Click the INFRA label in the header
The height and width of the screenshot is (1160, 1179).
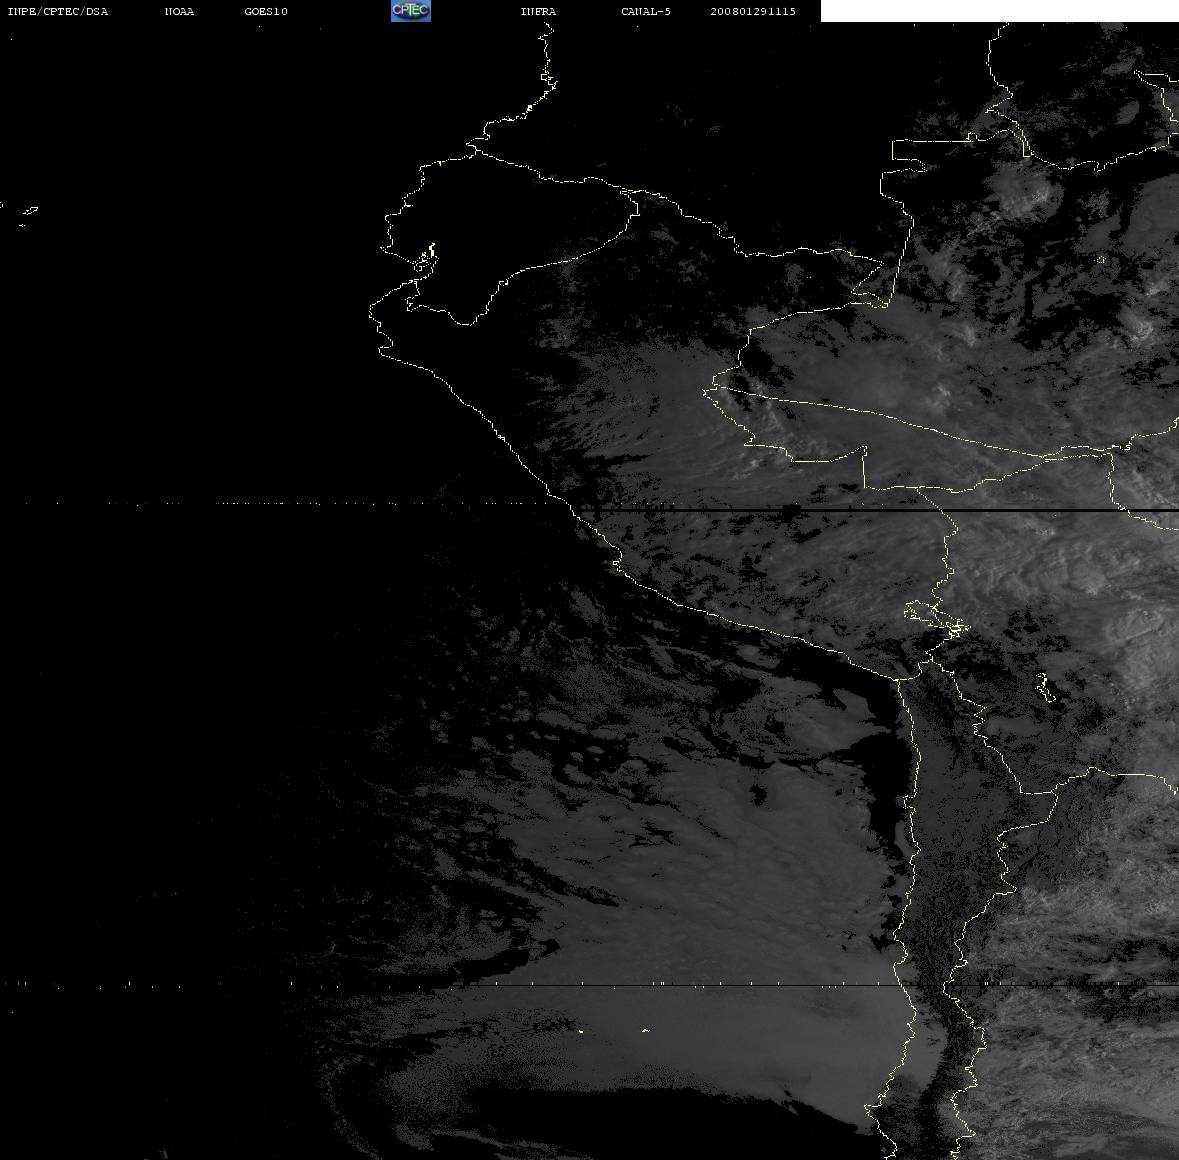tap(538, 11)
